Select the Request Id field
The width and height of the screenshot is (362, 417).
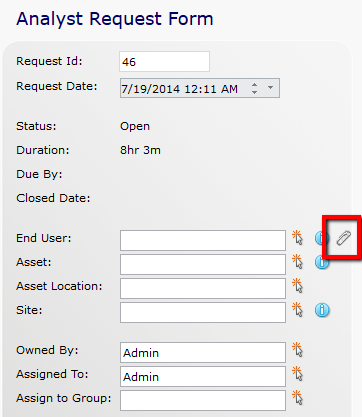164,61
